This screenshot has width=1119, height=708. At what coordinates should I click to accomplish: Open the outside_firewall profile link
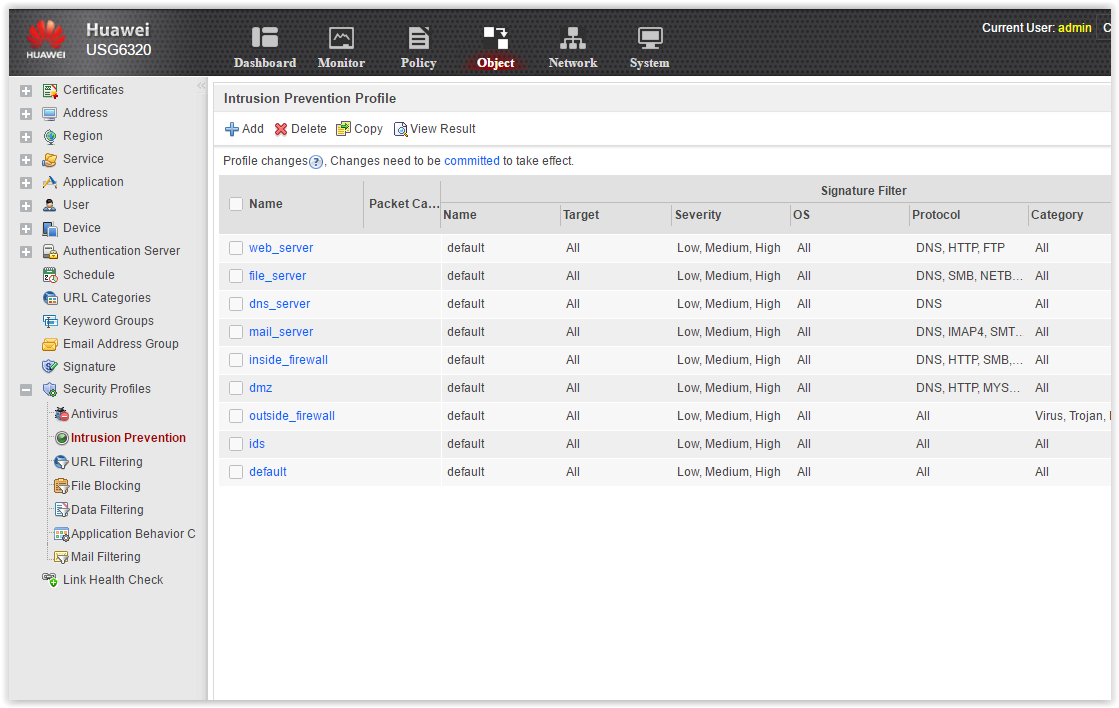292,415
